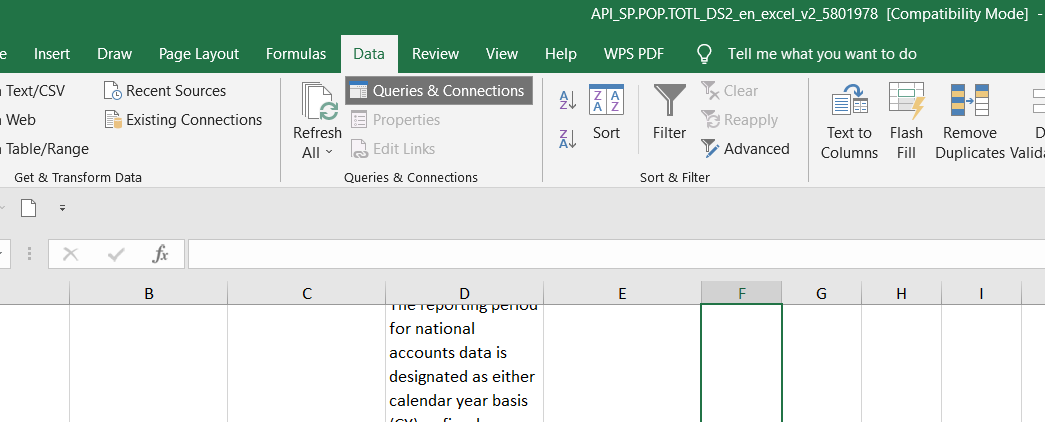
Task: Open Advanced filter options
Action: pyautogui.click(x=745, y=149)
